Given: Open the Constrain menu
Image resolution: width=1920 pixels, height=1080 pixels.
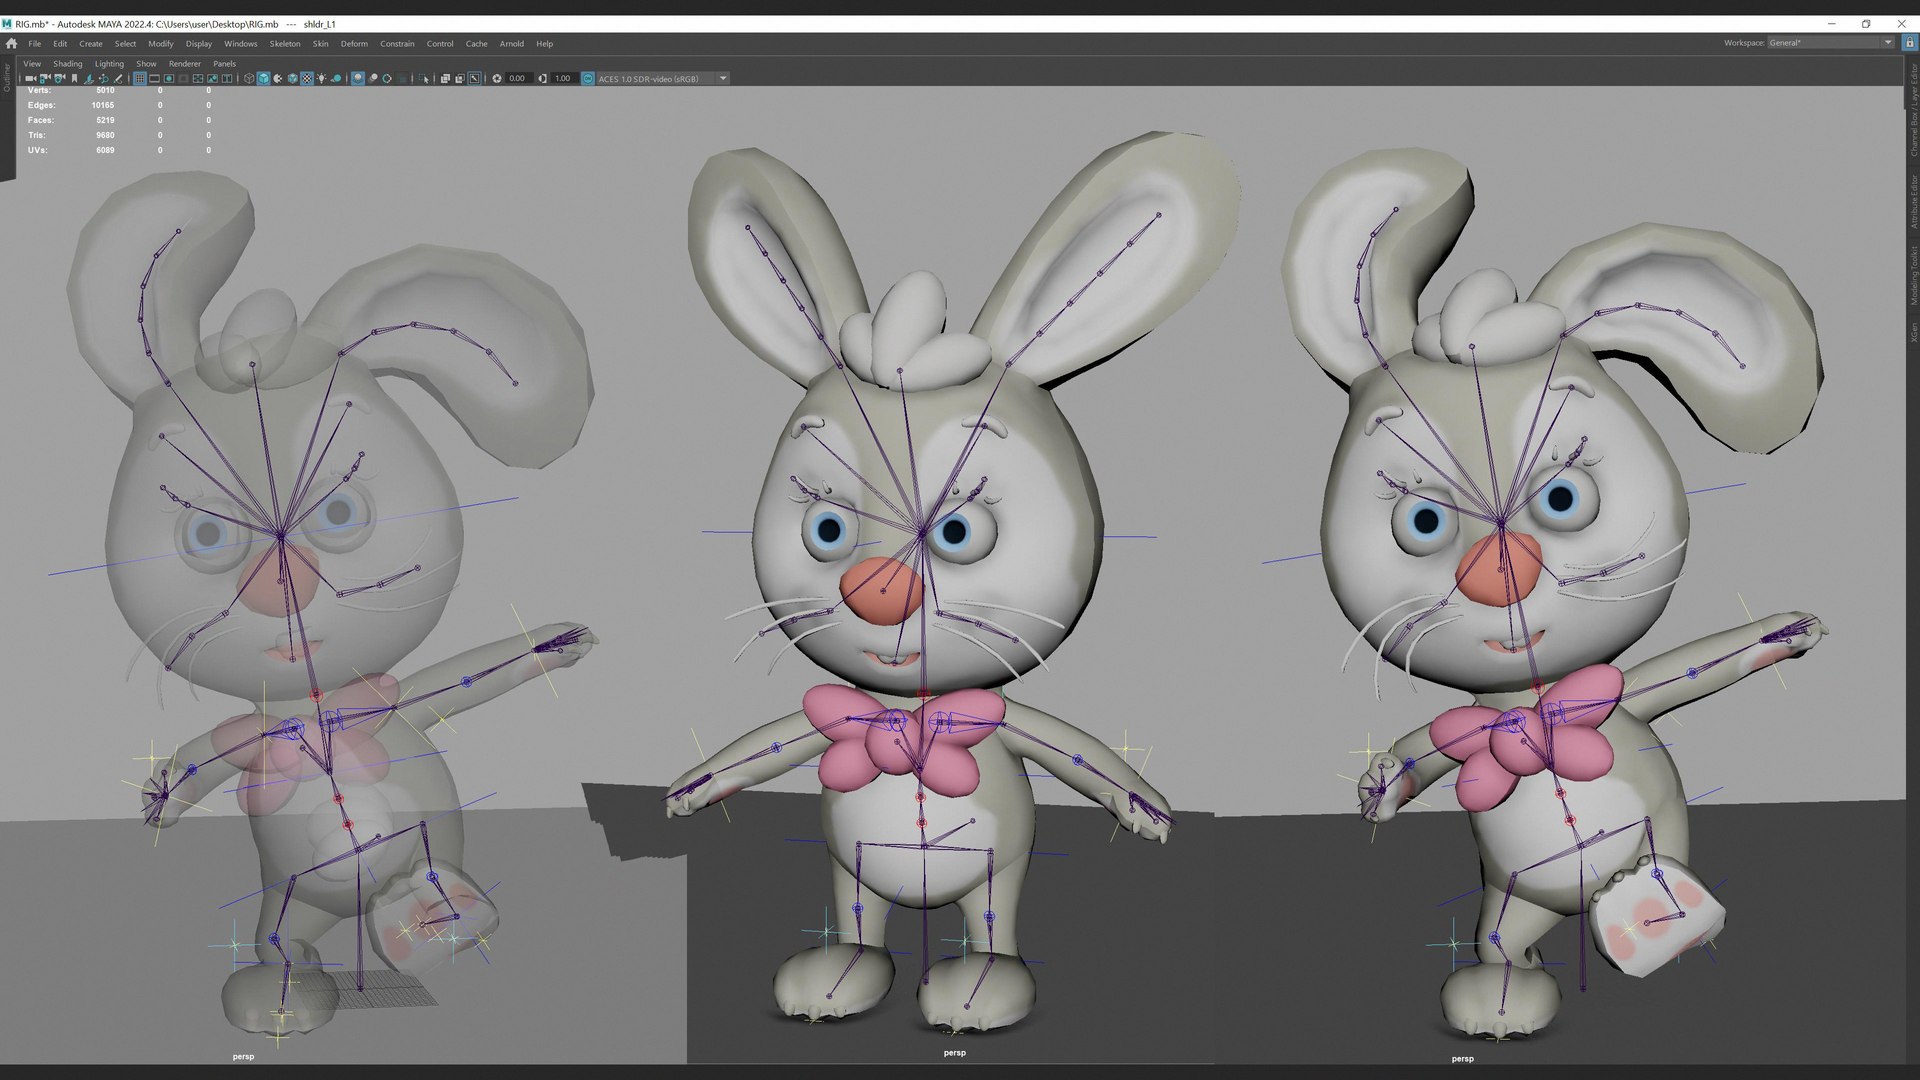Looking at the screenshot, I should [x=397, y=44].
